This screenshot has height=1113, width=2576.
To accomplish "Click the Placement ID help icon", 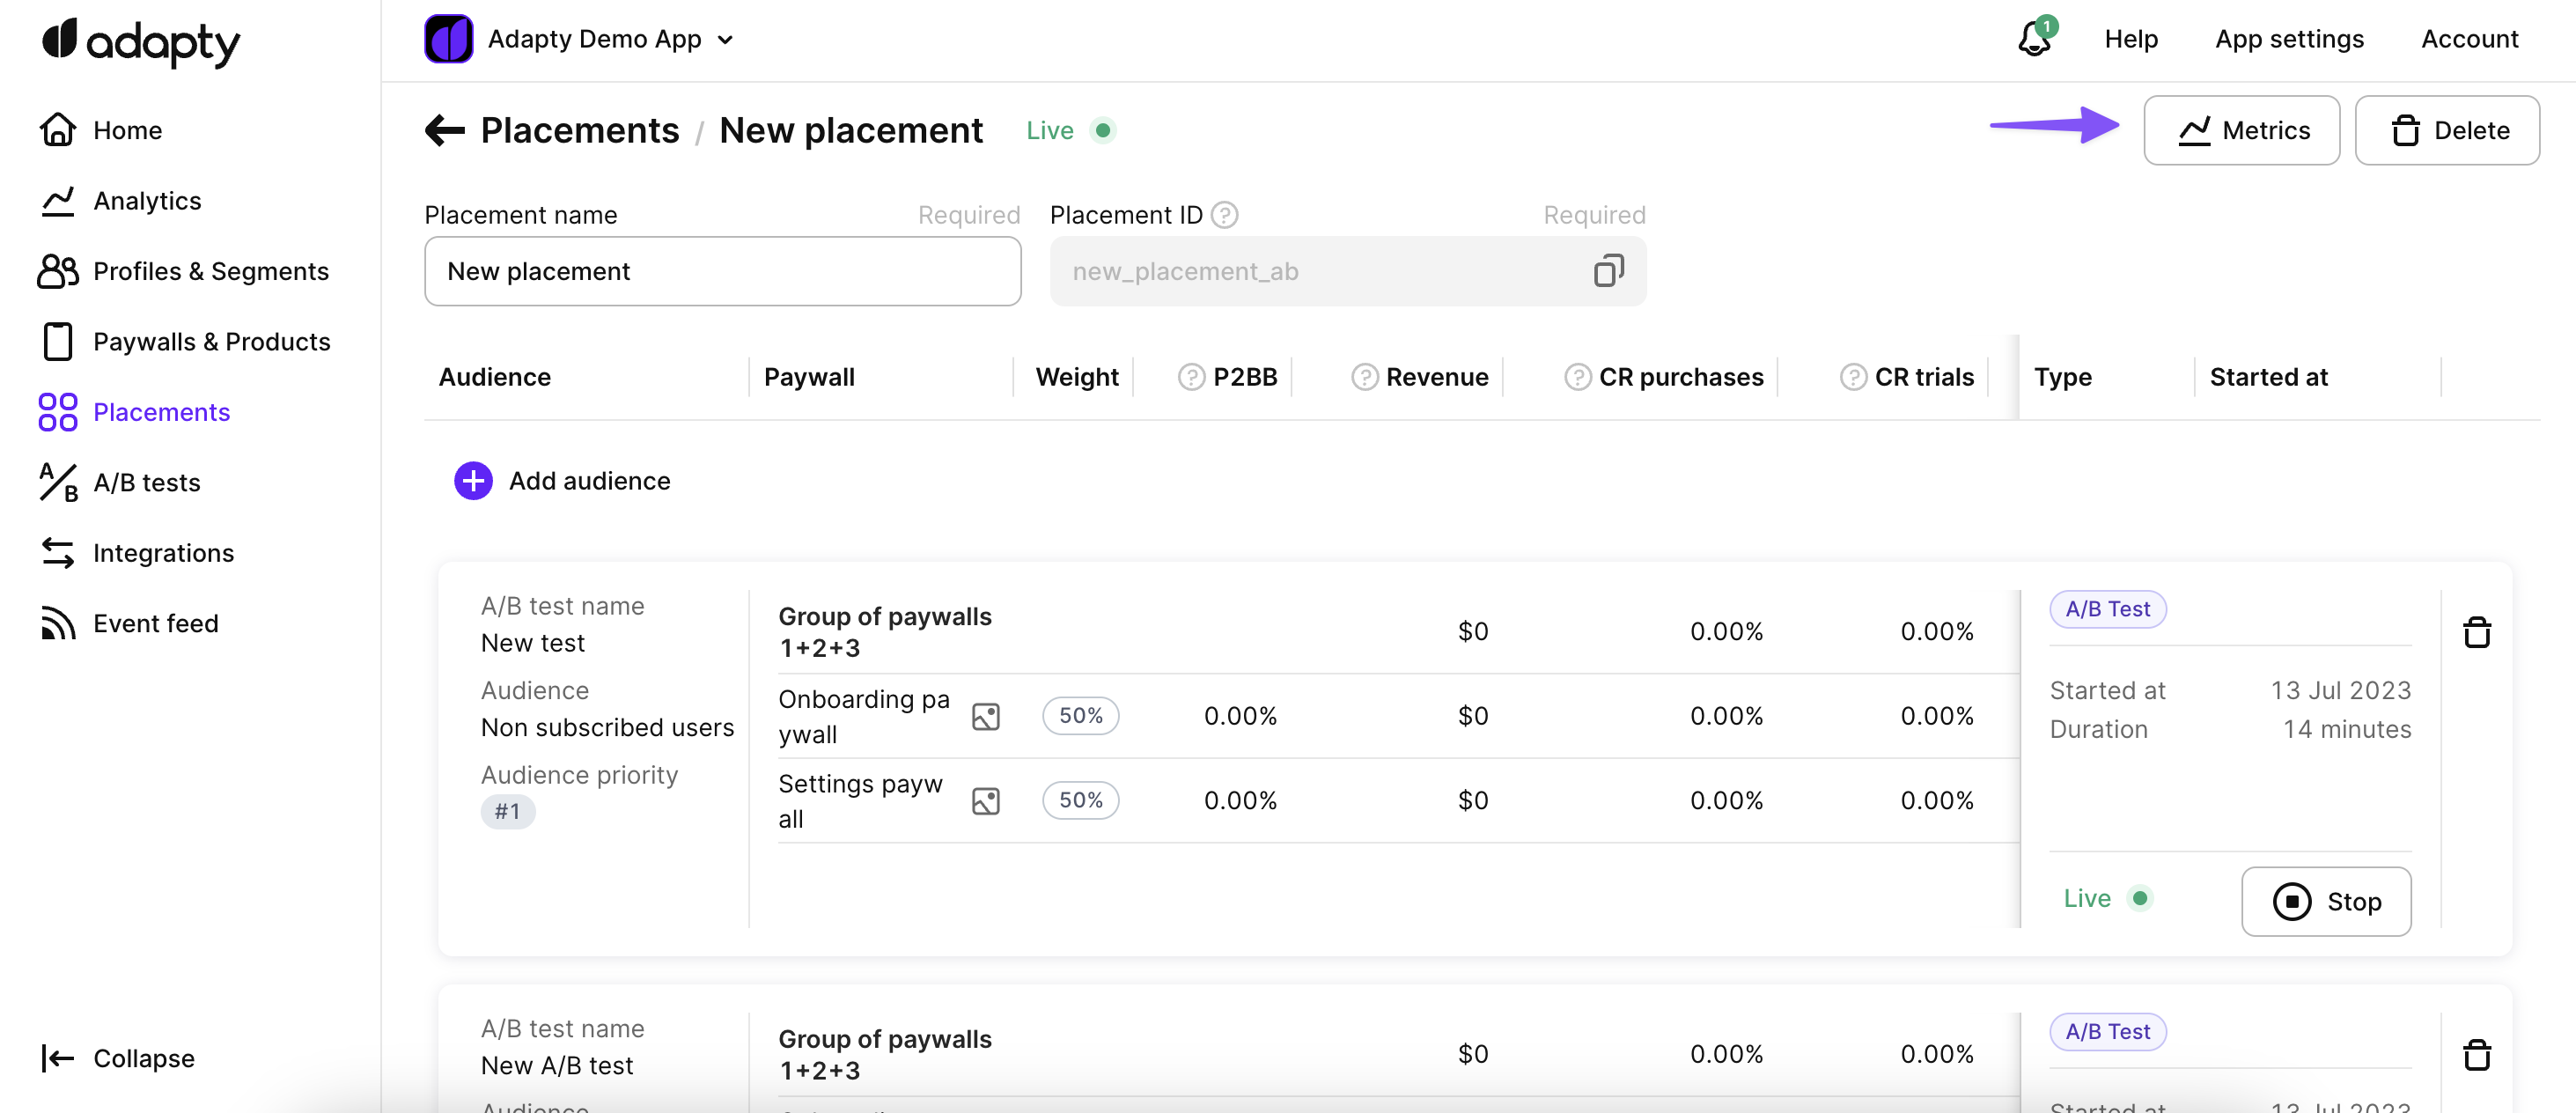I will (x=1224, y=215).
